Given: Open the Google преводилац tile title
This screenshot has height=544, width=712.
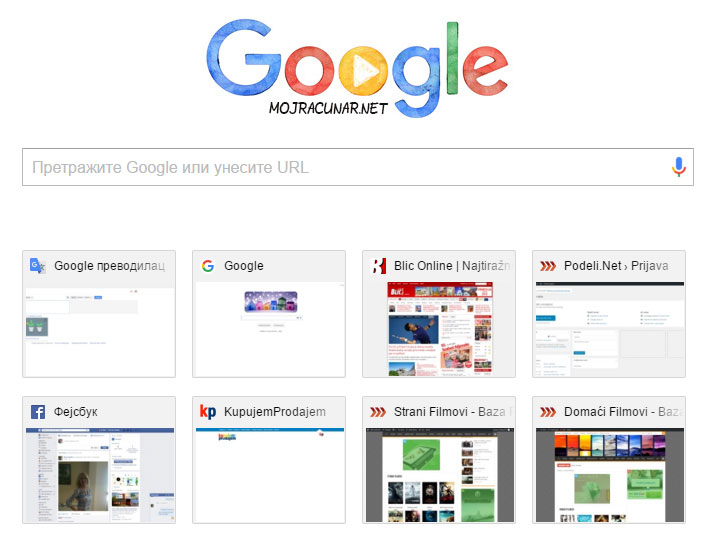Looking at the screenshot, I should pos(109,266).
